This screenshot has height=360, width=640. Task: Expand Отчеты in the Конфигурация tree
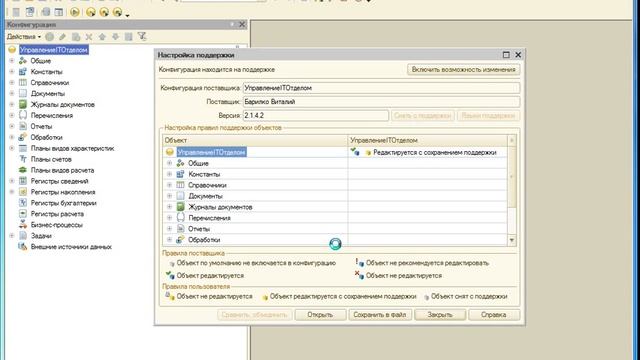tap(12, 127)
